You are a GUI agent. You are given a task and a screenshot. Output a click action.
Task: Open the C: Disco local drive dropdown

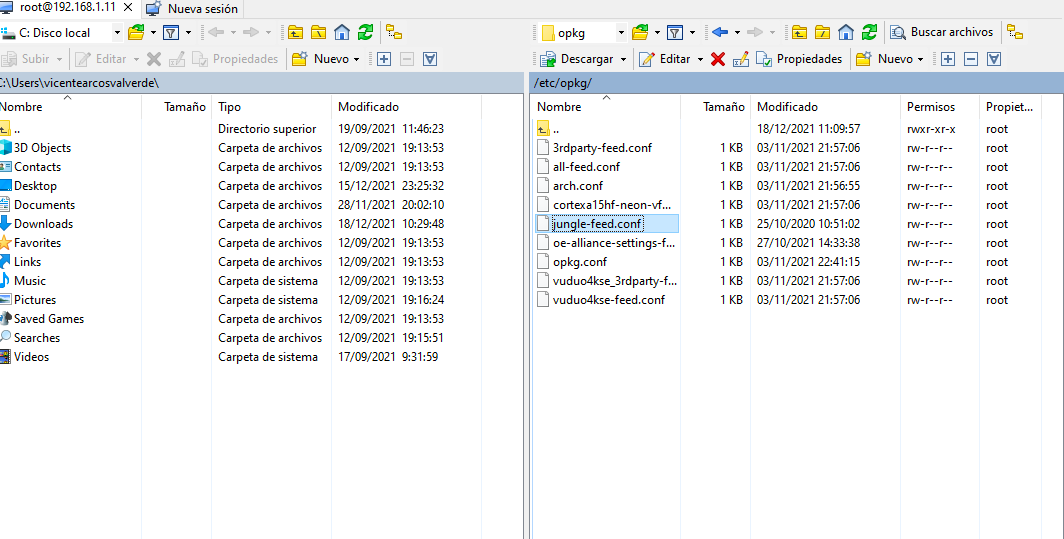[x=116, y=33]
